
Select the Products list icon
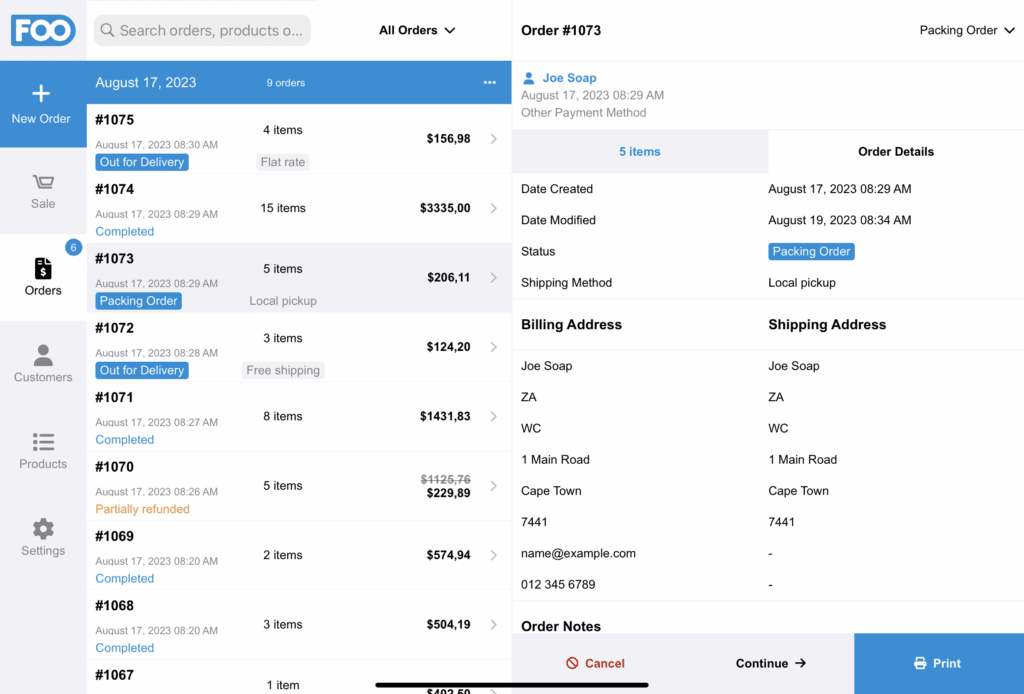pyautogui.click(x=42, y=441)
